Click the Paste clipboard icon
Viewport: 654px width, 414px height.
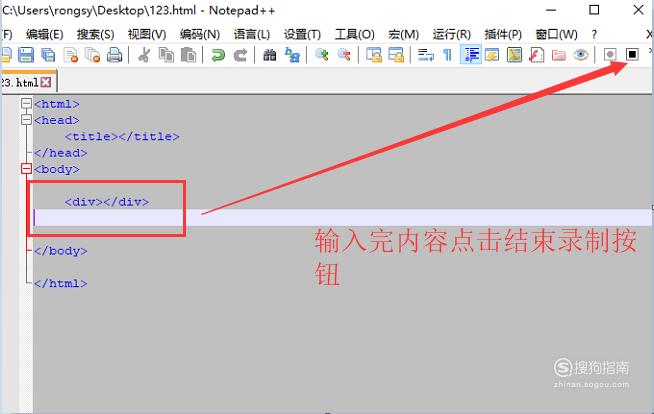[x=188, y=55]
